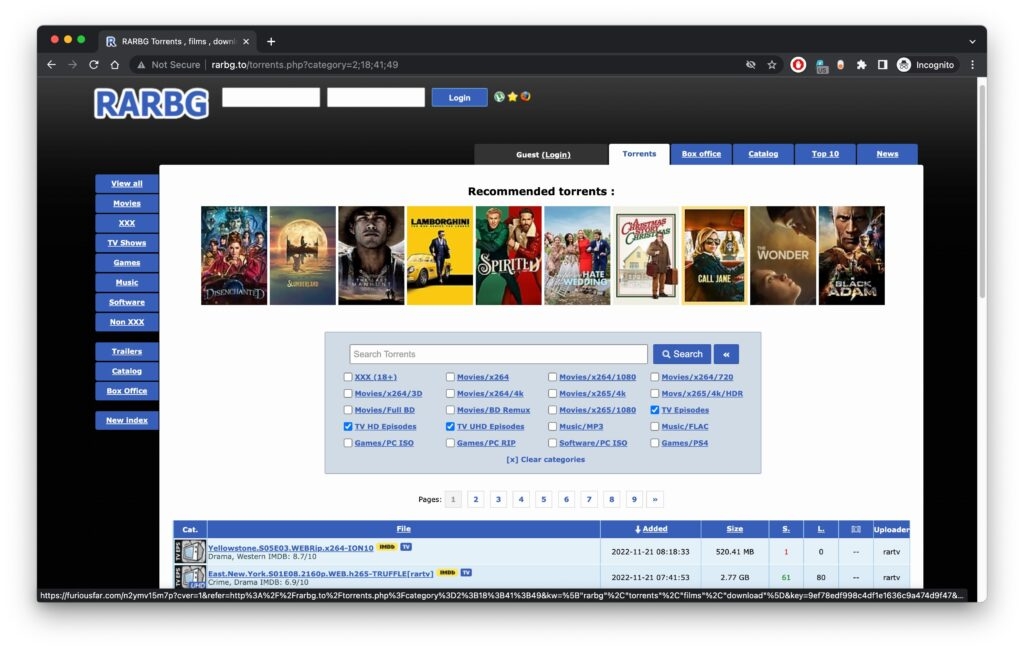Click the Not Secure warning icon
The width and height of the screenshot is (1024, 651).
pyautogui.click(x=140, y=65)
